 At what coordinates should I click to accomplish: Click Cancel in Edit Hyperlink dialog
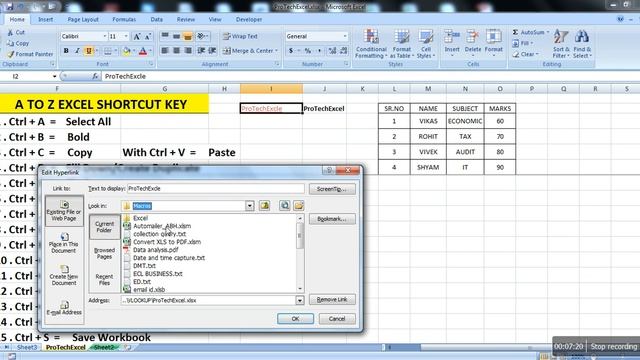[337, 319]
